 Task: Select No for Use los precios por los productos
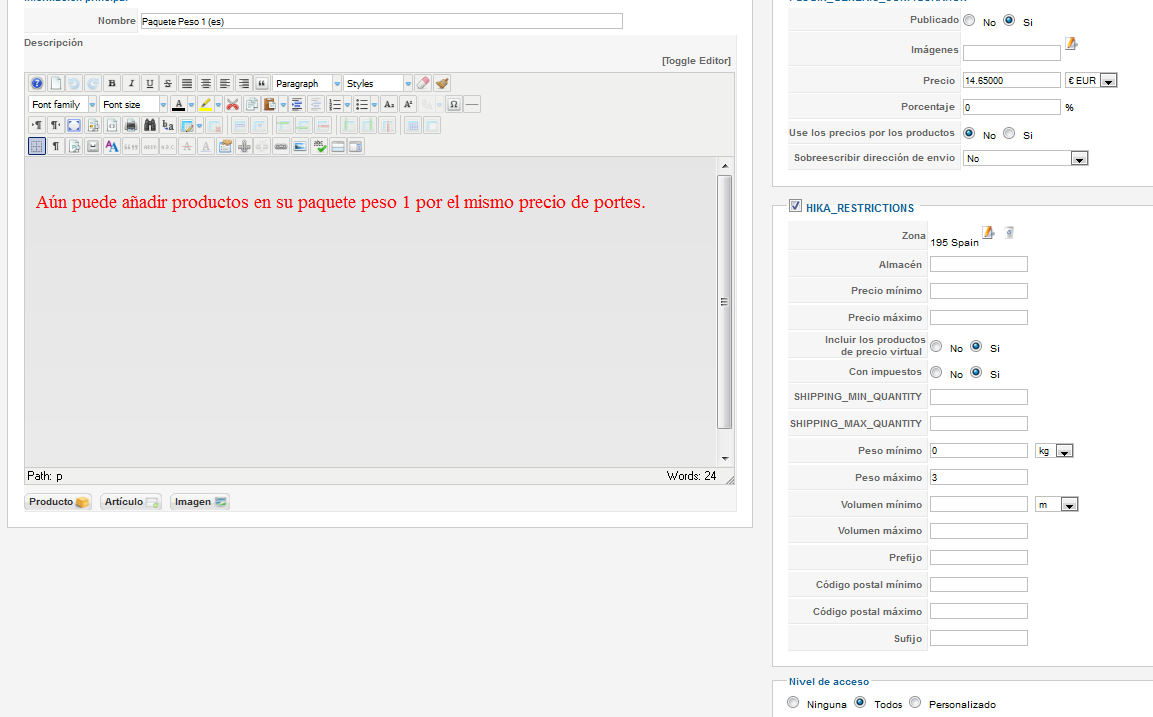pyautogui.click(x=969, y=133)
